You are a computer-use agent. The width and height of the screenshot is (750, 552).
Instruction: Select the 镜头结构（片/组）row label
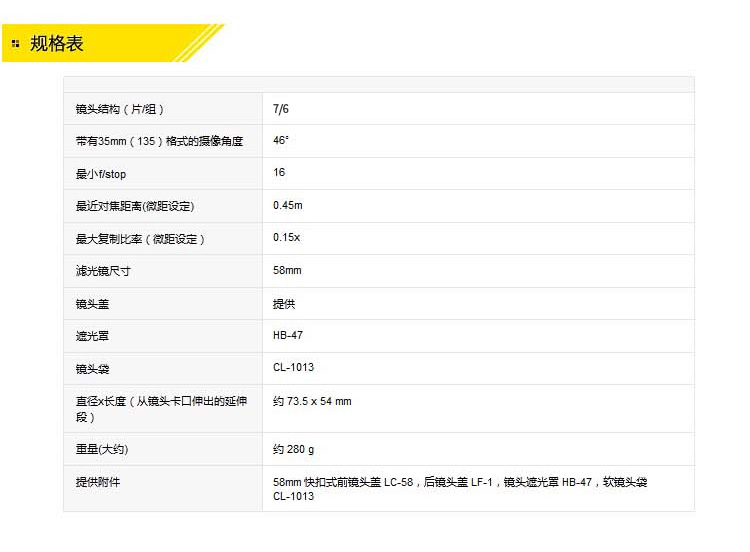[120, 109]
